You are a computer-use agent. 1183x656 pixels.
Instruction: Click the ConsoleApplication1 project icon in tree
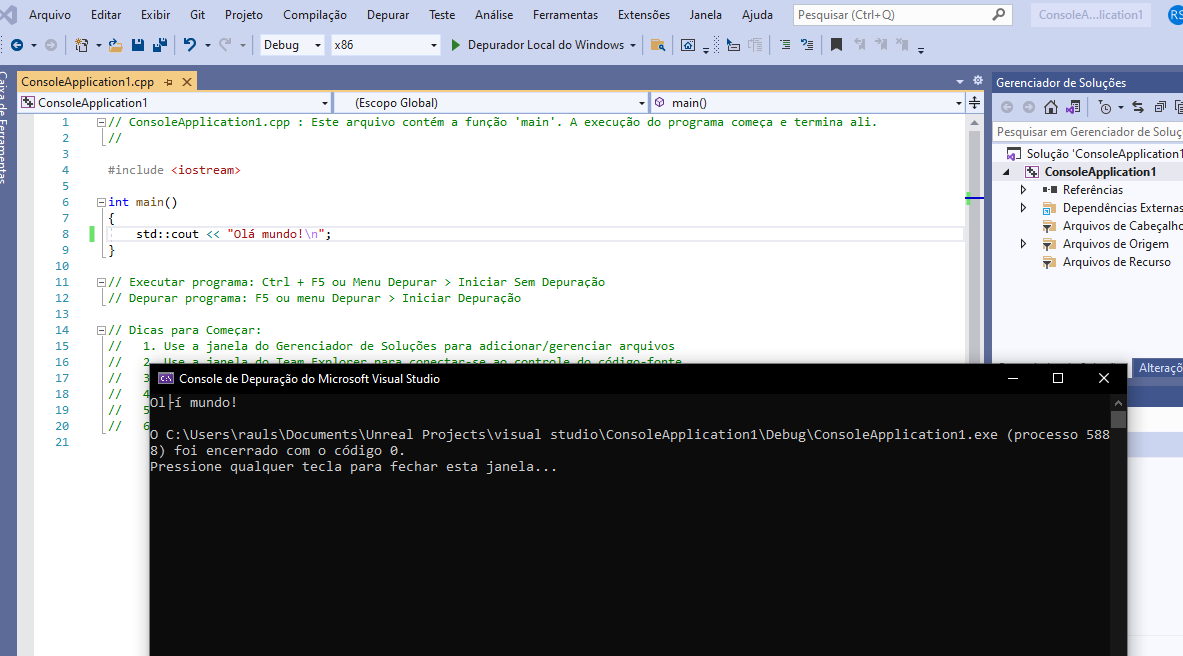coord(1031,172)
